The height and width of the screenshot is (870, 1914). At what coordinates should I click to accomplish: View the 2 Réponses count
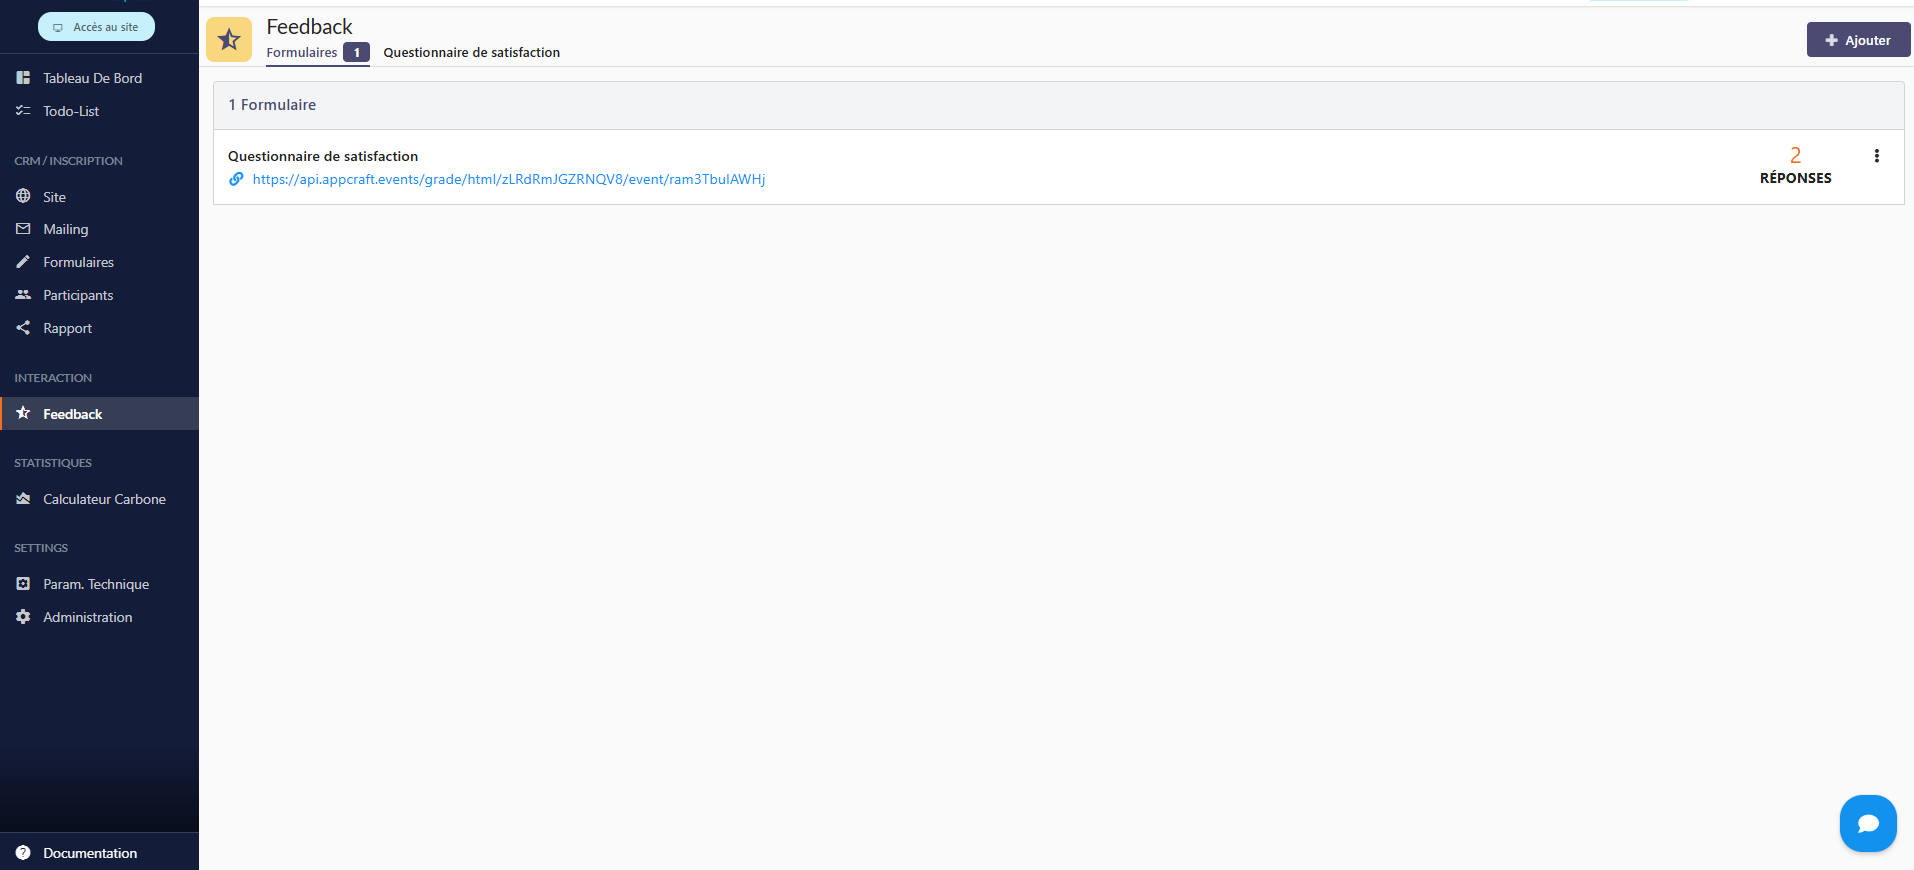[x=1795, y=166]
